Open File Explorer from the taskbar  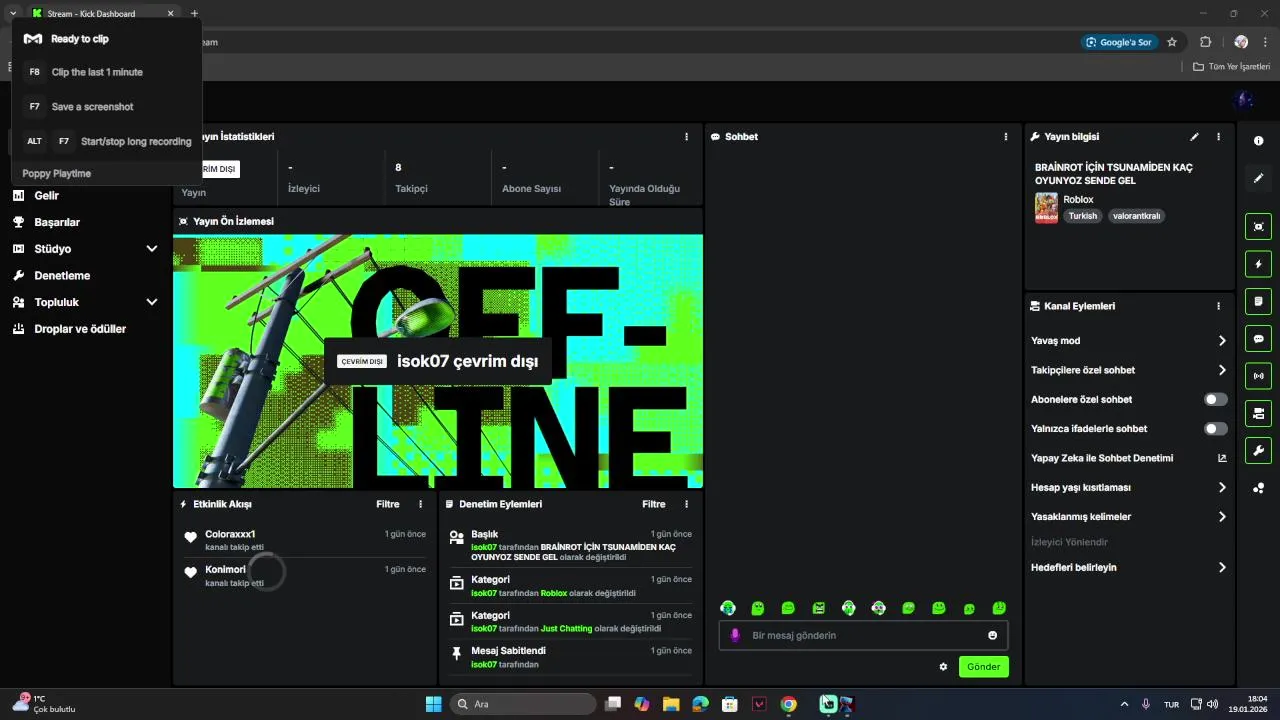pyautogui.click(x=671, y=704)
